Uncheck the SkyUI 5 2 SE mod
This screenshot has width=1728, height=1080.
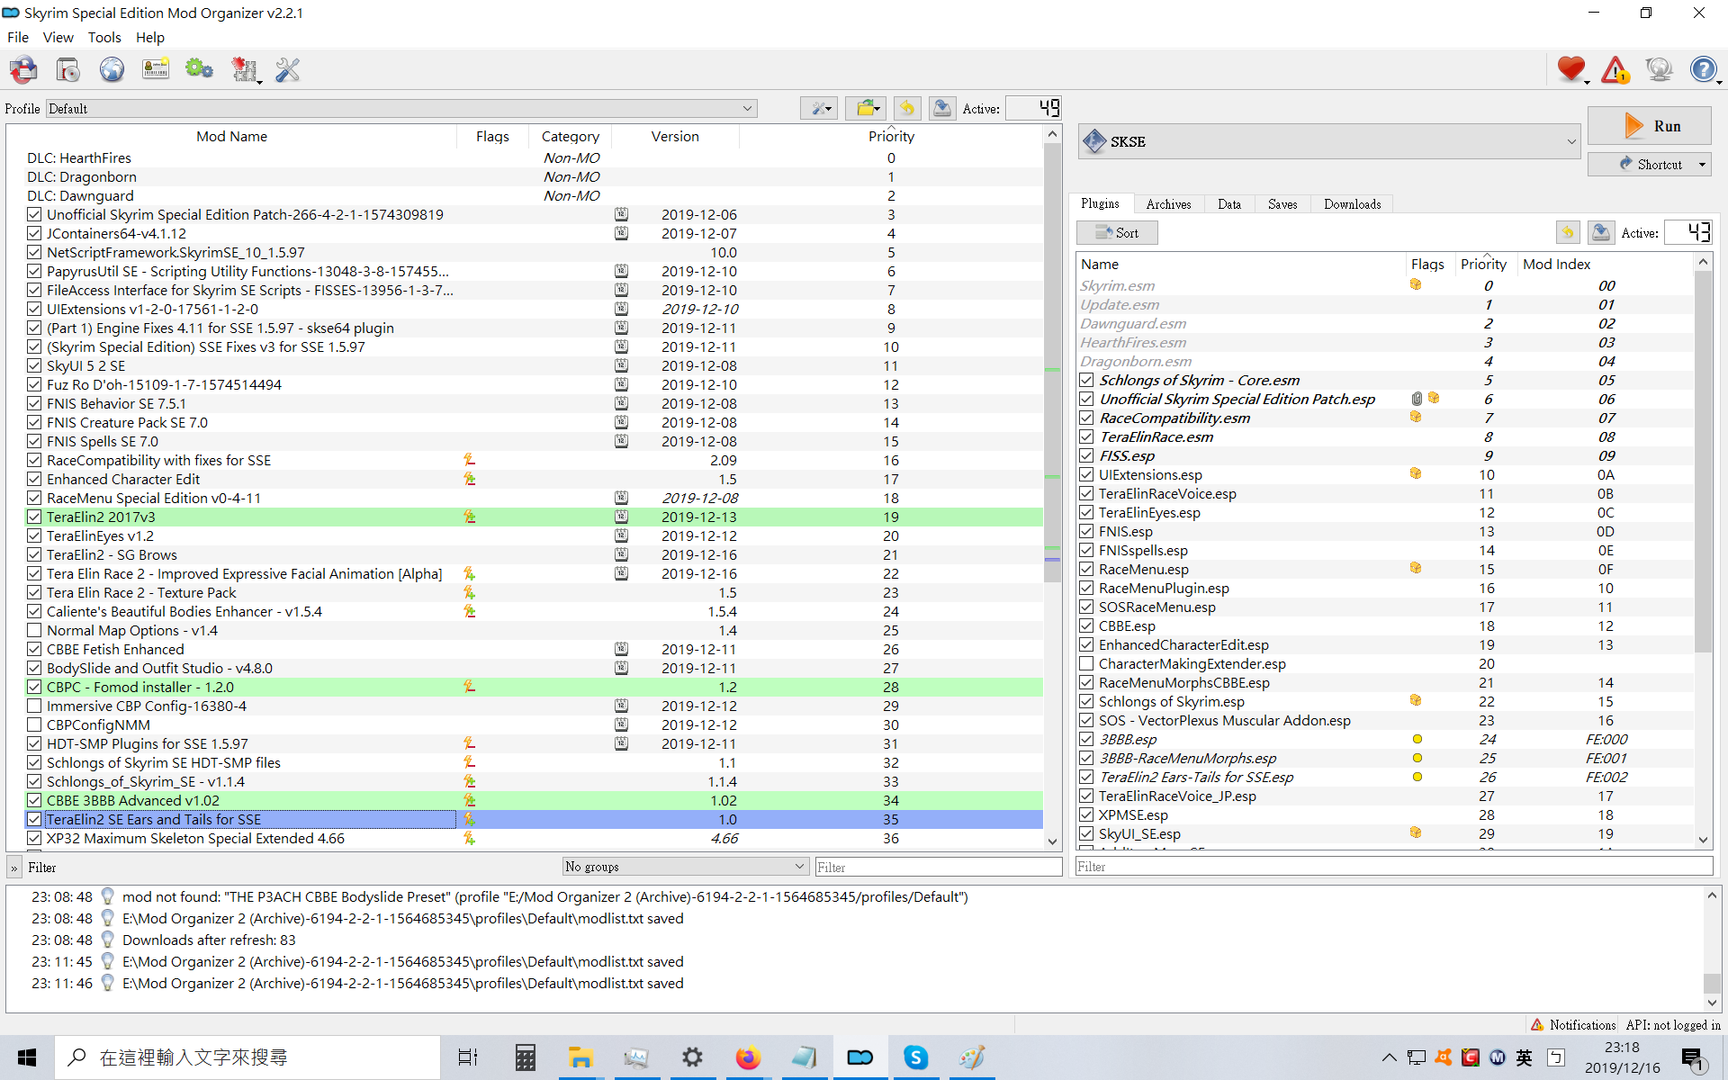point(34,366)
